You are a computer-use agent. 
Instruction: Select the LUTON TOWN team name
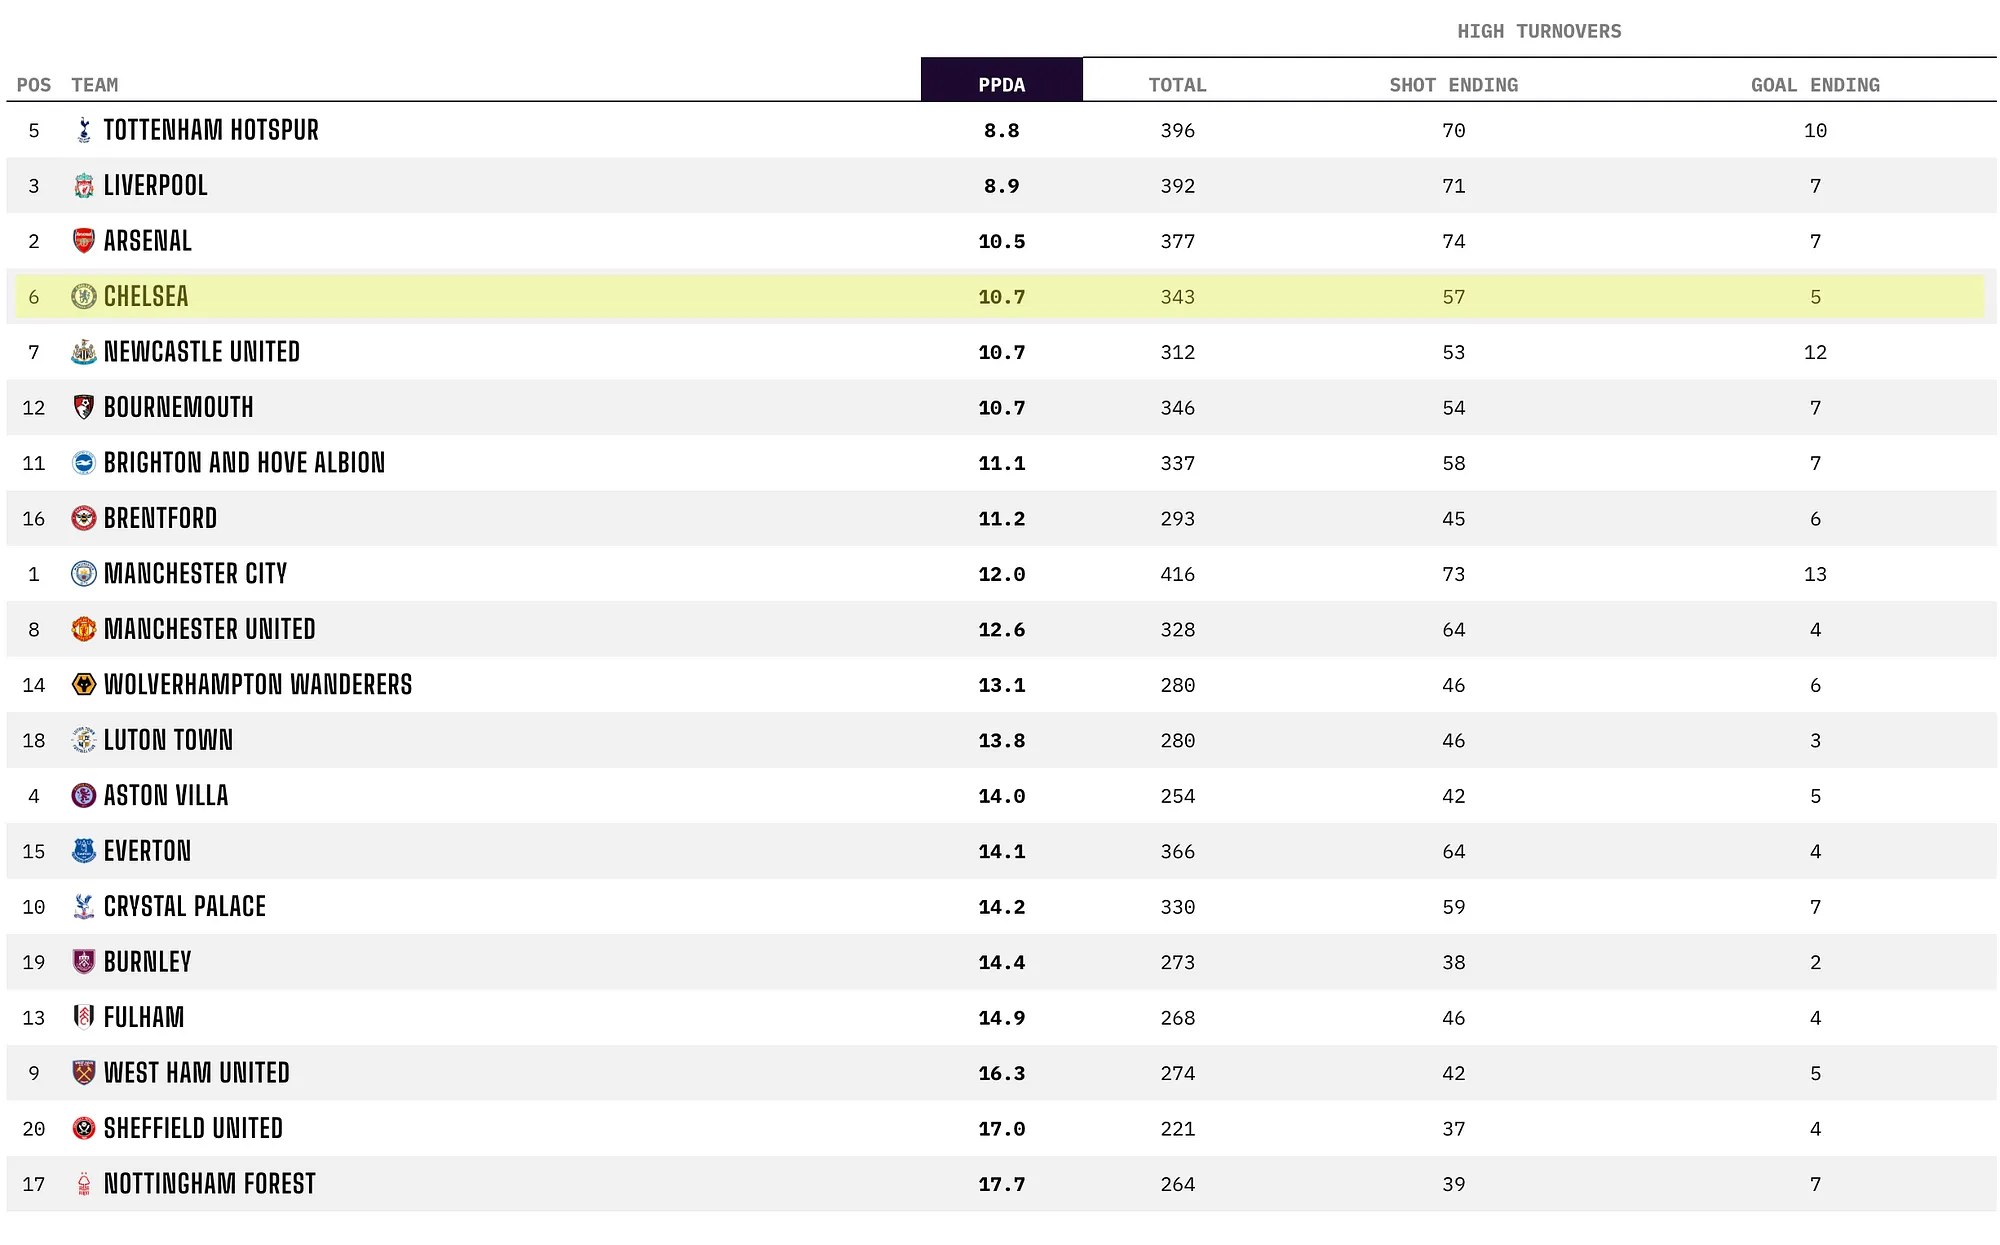tap(168, 740)
